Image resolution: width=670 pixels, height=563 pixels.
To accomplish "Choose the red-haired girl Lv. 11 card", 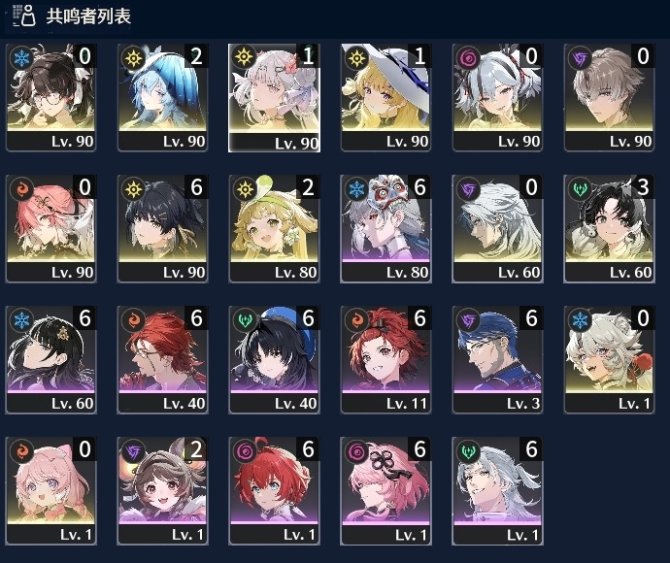I will tap(386, 360).
